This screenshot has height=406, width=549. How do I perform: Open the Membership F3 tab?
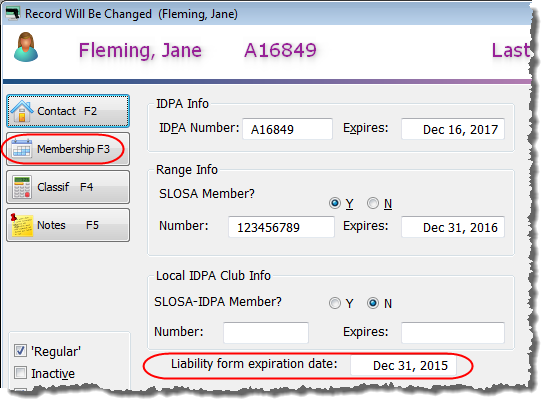click(68, 149)
